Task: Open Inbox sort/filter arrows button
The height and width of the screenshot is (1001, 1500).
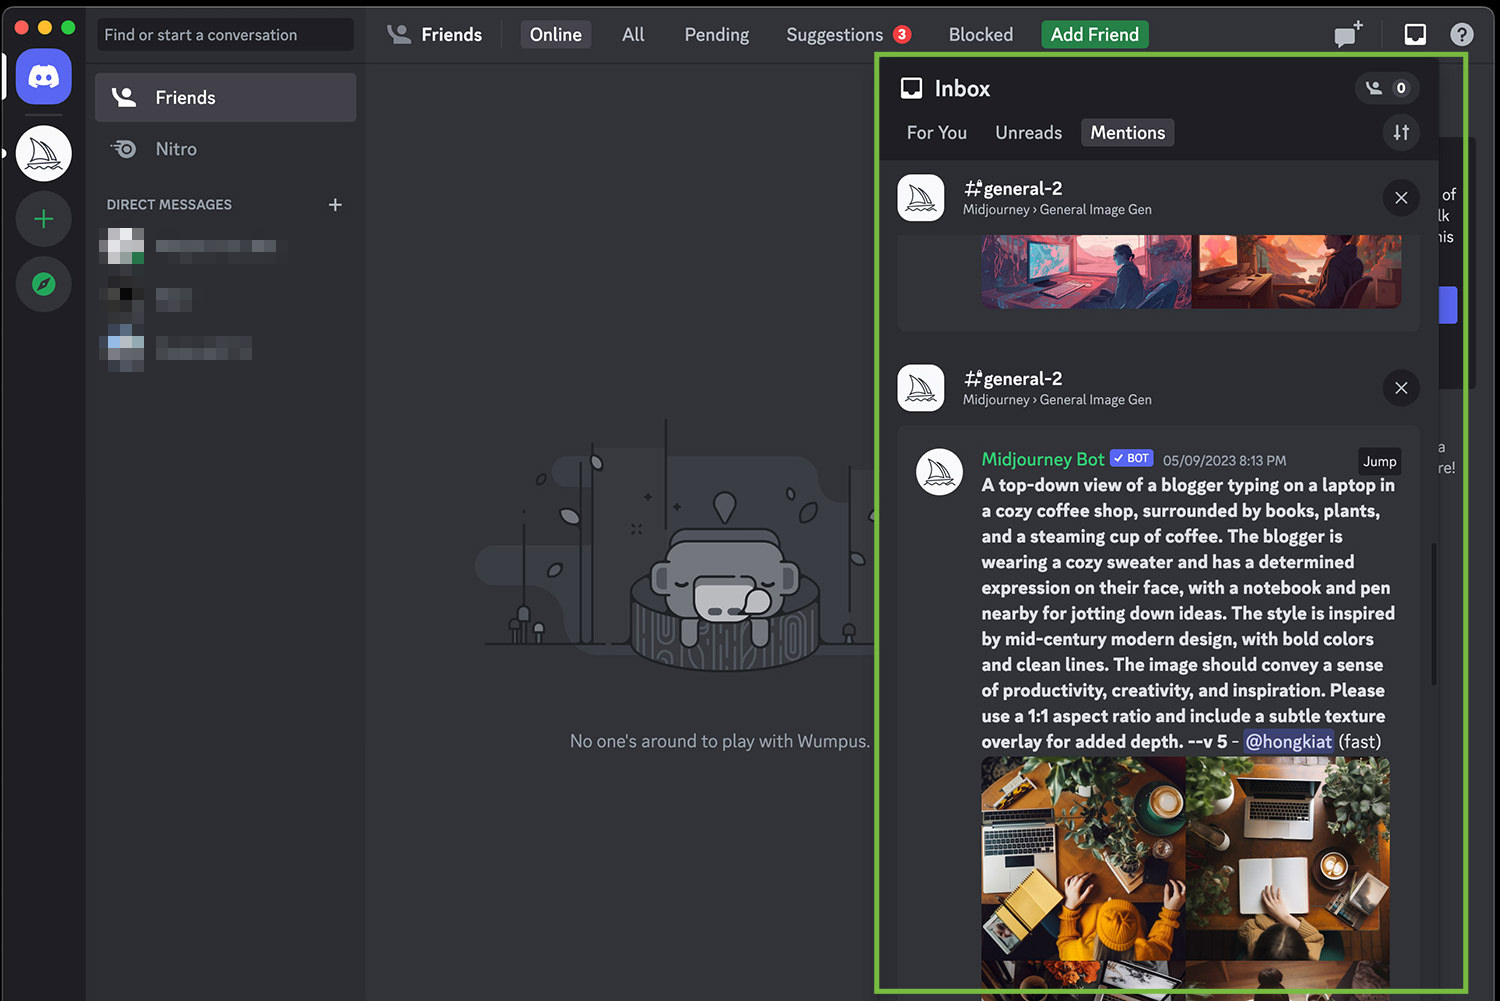Action: [x=1401, y=132]
